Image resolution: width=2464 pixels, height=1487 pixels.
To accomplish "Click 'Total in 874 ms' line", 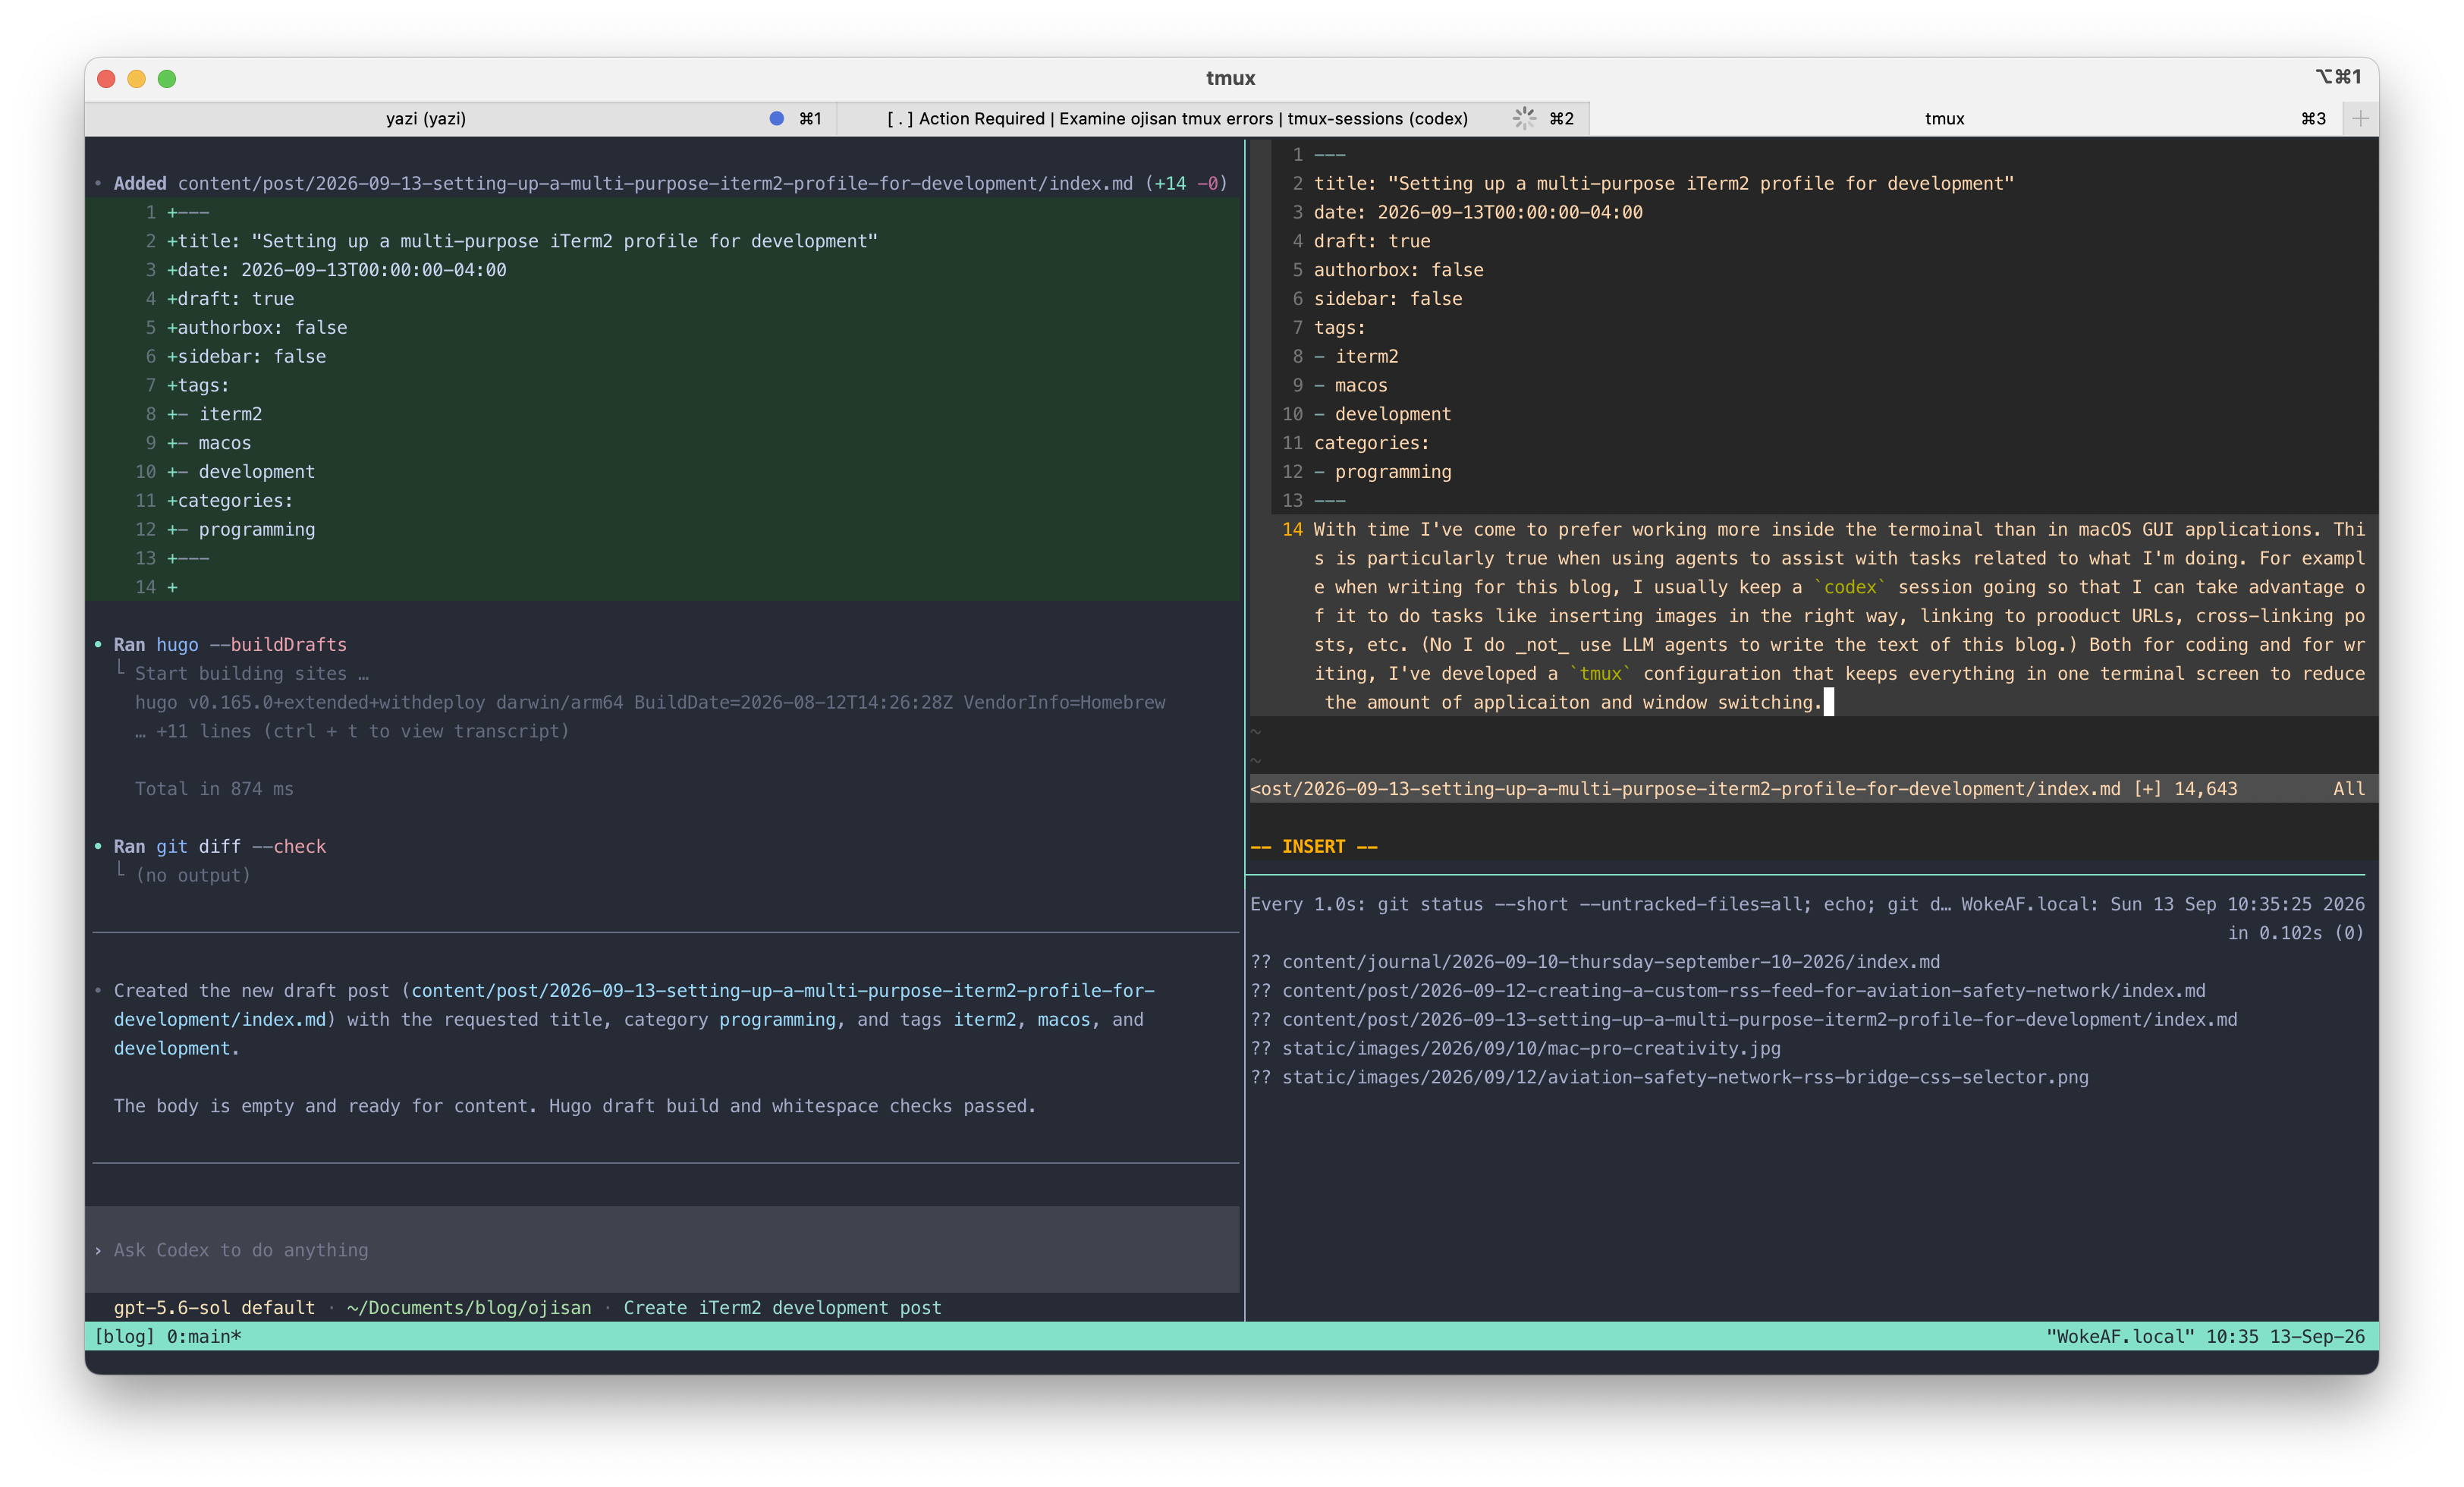I will pyautogui.click(x=214, y=789).
